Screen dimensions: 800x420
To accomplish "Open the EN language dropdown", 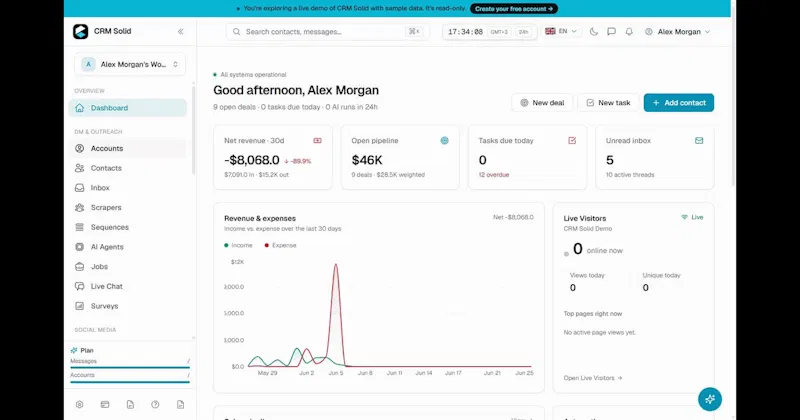I will tap(561, 32).
